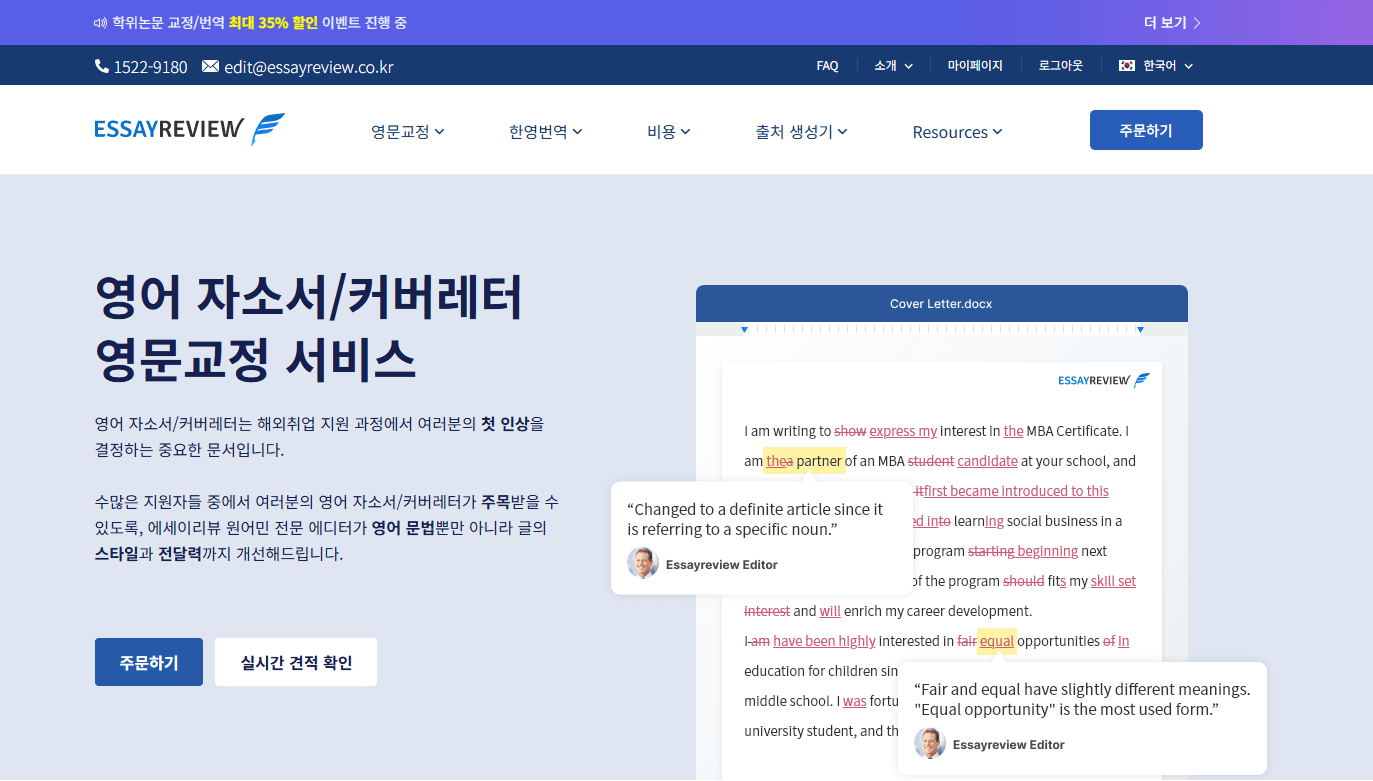Click the Essayreview Editor avatar in the article comment
1373x781 pixels.
click(x=643, y=562)
